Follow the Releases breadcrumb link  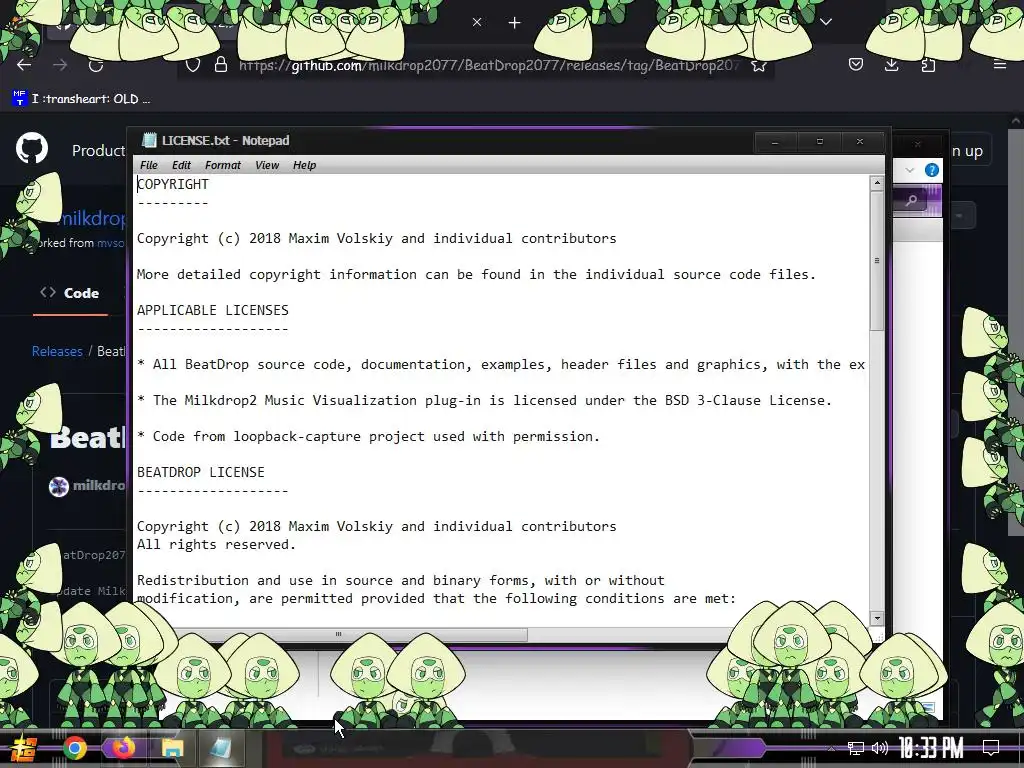57,351
